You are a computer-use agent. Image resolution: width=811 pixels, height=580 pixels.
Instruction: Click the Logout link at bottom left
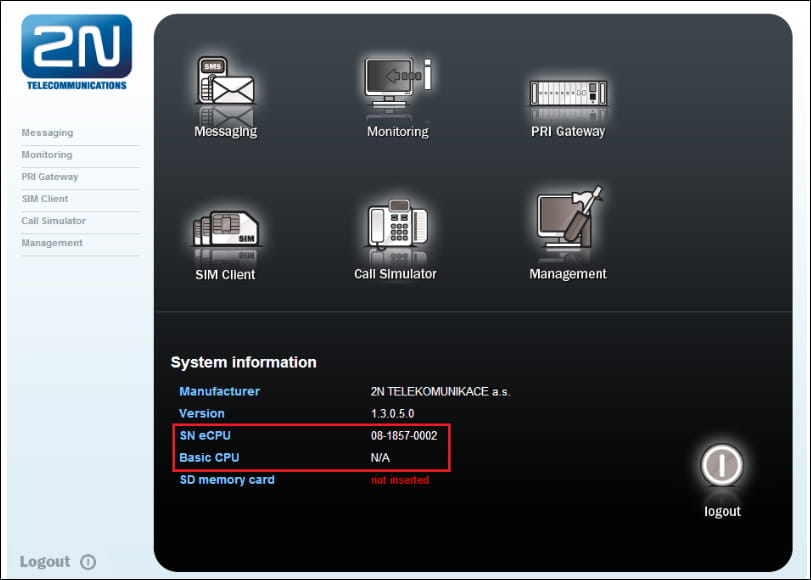pyautogui.click(x=44, y=562)
